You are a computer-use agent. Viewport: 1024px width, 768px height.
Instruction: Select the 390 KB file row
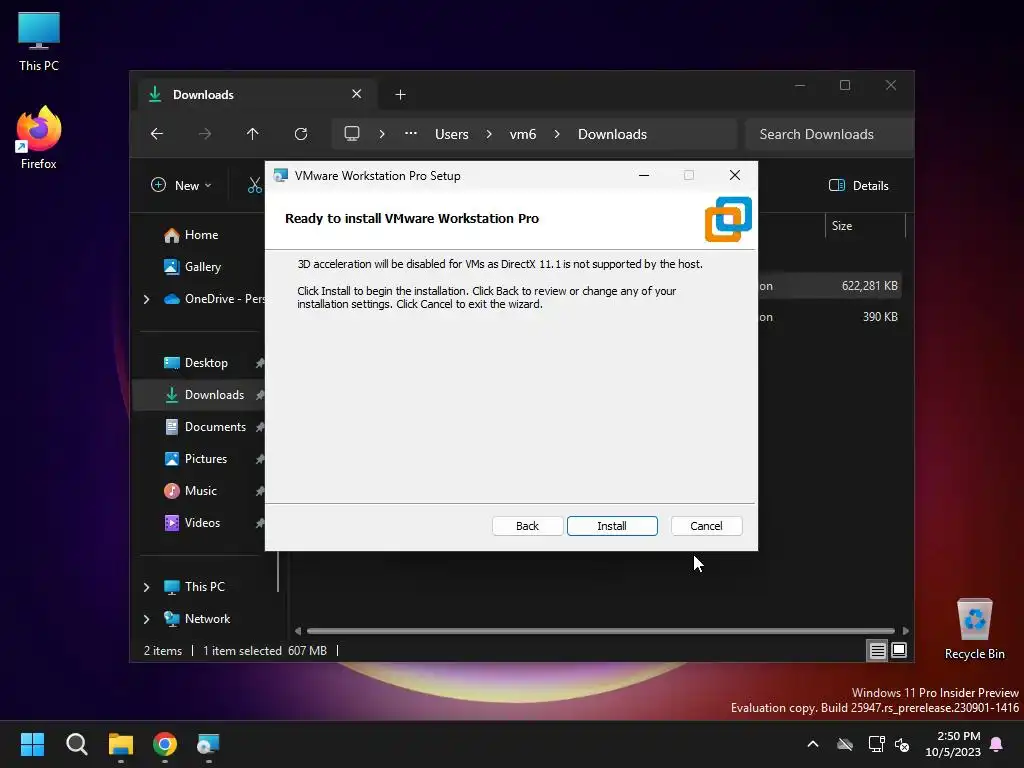pos(829,317)
